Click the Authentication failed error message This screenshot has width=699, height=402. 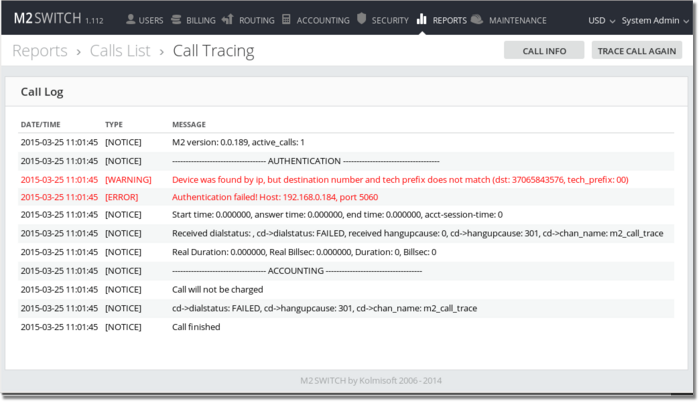[275, 197]
